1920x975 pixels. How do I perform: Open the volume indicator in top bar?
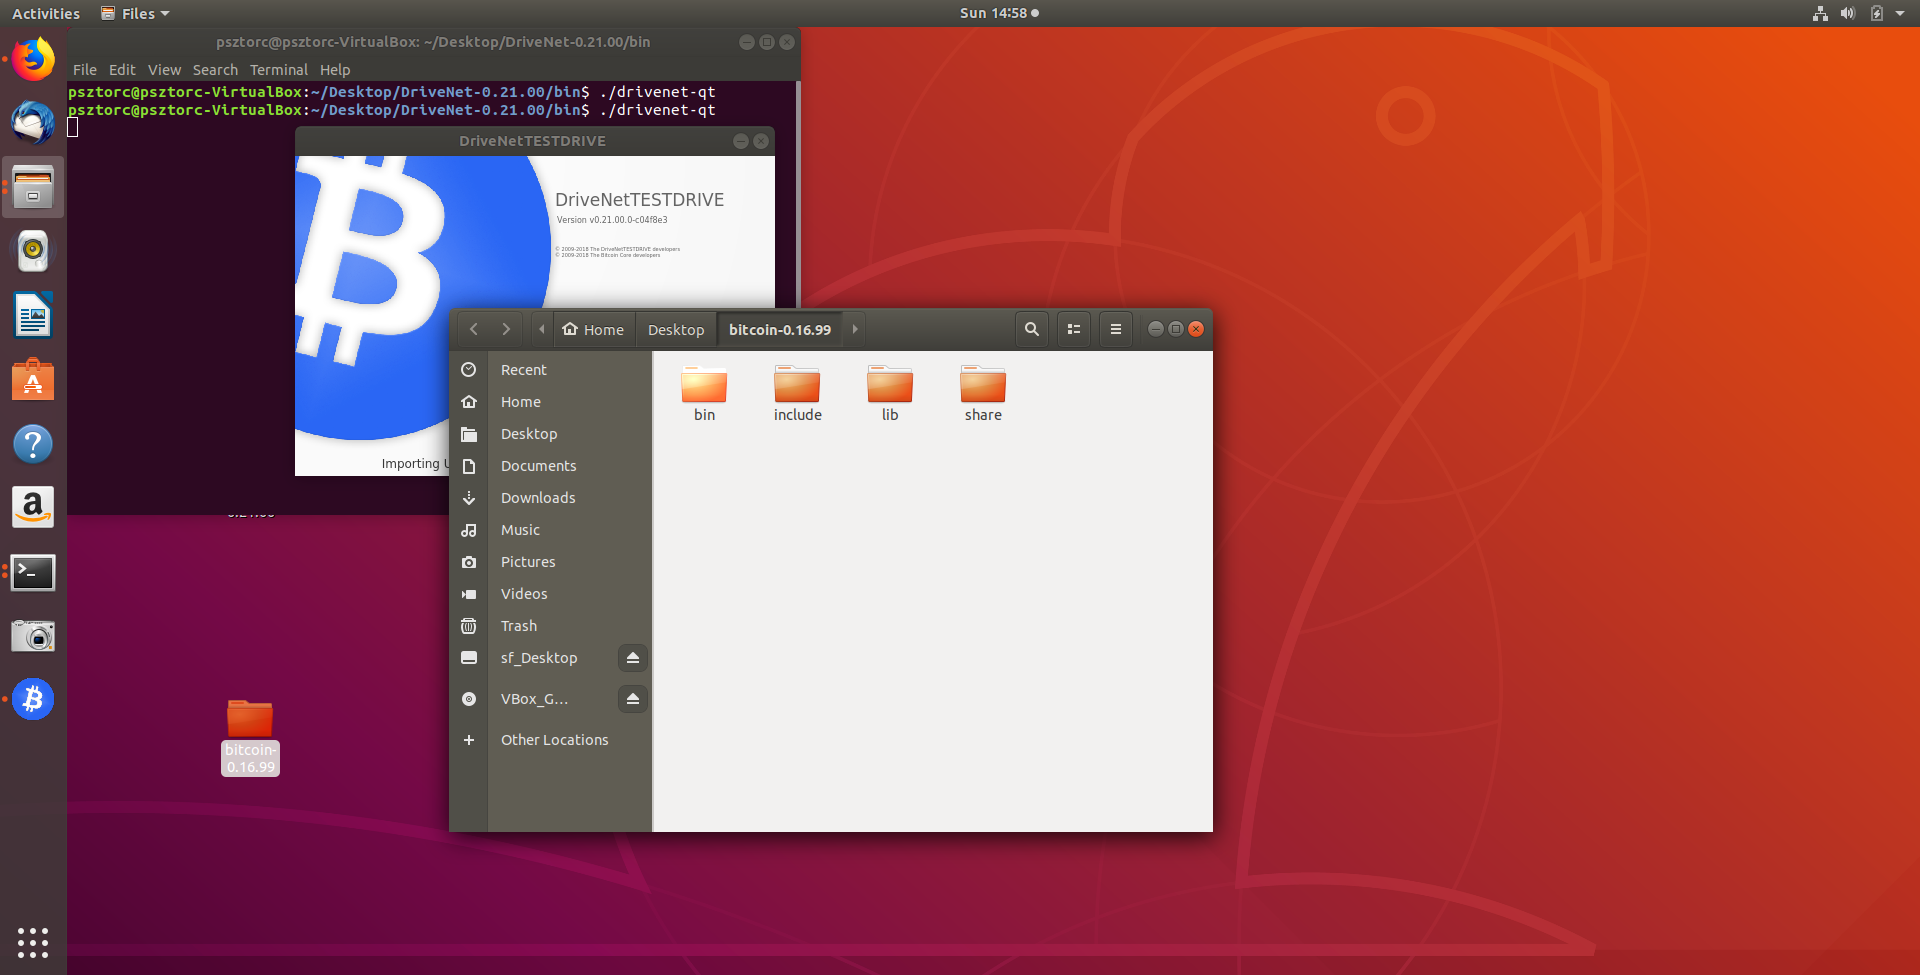tap(1848, 13)
